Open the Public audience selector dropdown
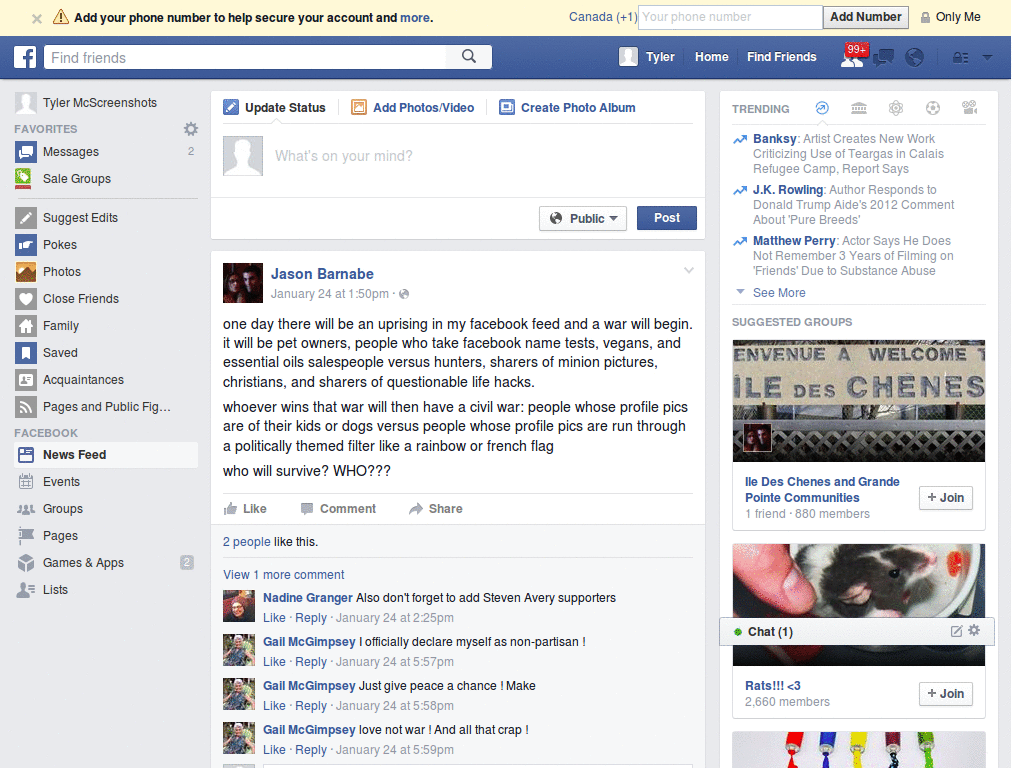Image resolution: width=1024 pixels, height=768 pixels. 583,218
